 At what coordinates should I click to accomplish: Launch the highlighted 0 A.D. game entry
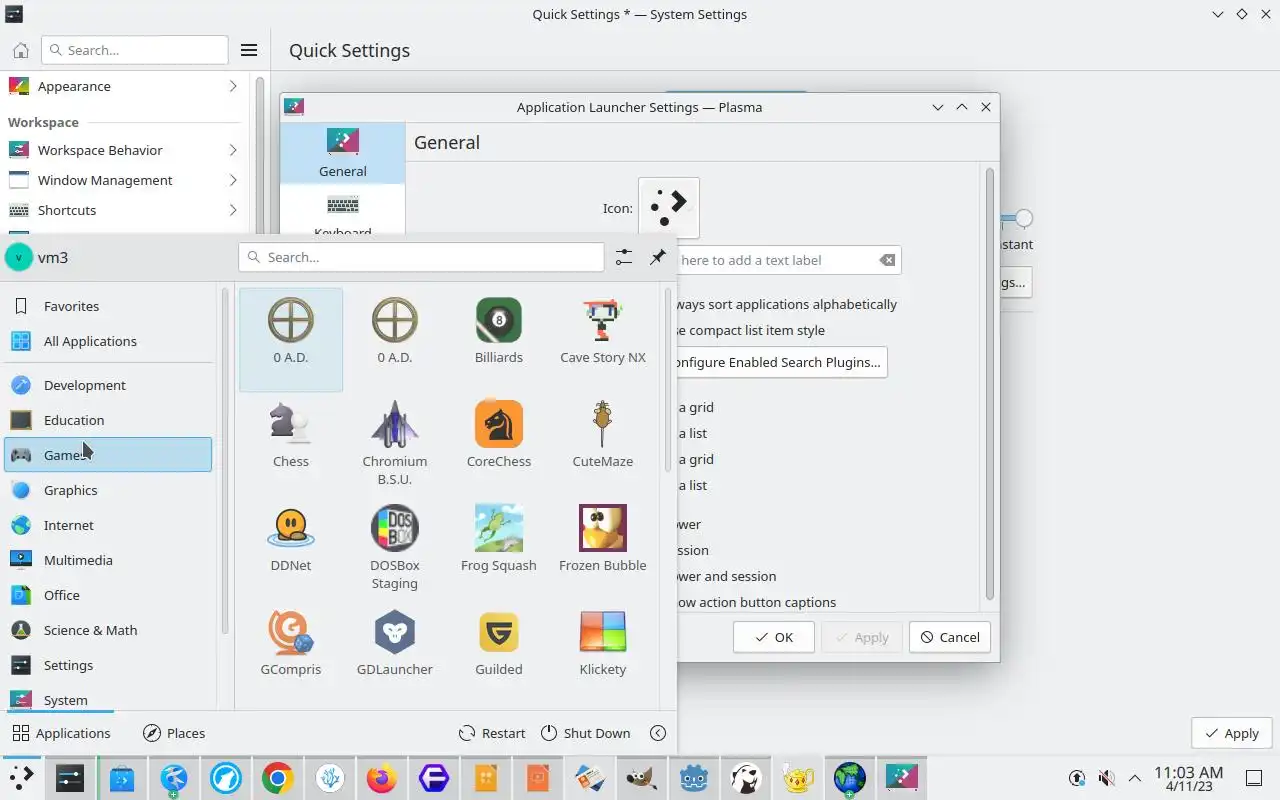(291, 340)
